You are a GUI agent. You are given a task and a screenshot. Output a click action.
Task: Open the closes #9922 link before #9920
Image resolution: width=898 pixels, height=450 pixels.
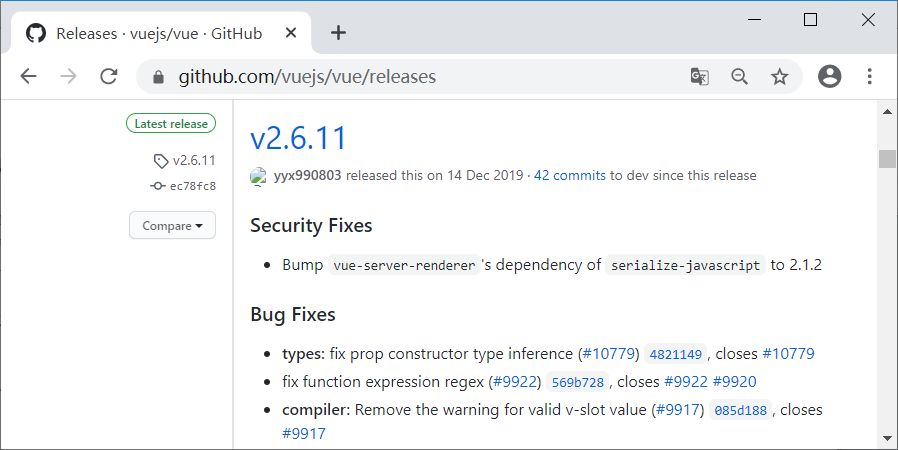686,382
